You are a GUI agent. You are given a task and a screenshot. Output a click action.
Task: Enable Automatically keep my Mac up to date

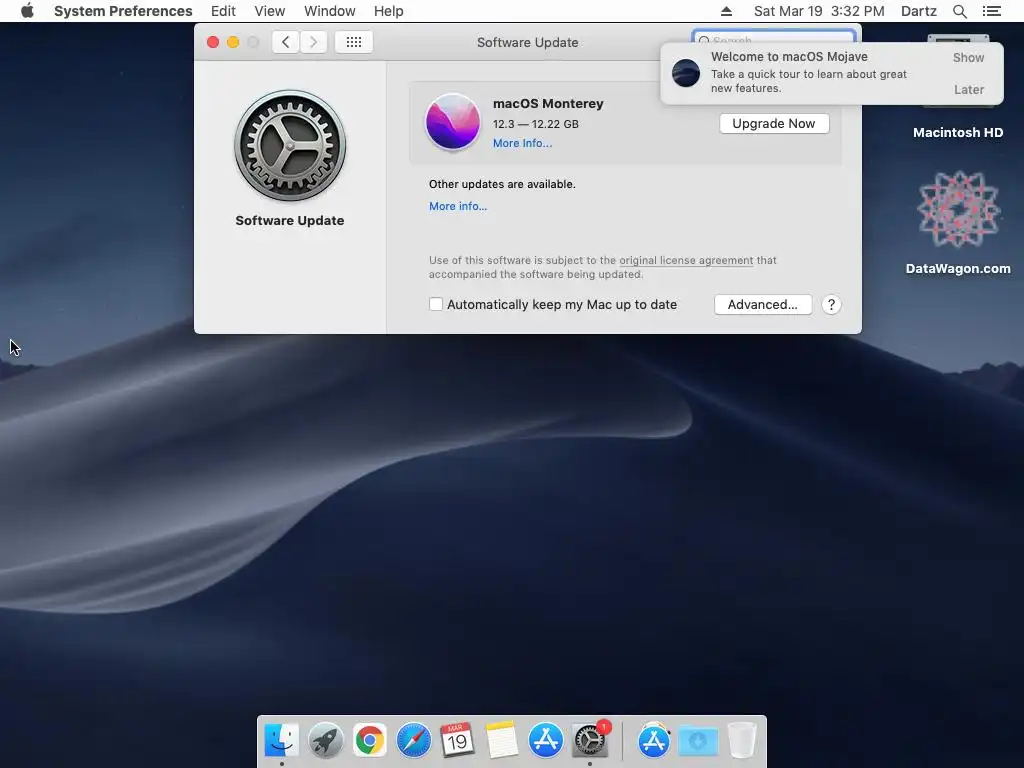(436, 304)
